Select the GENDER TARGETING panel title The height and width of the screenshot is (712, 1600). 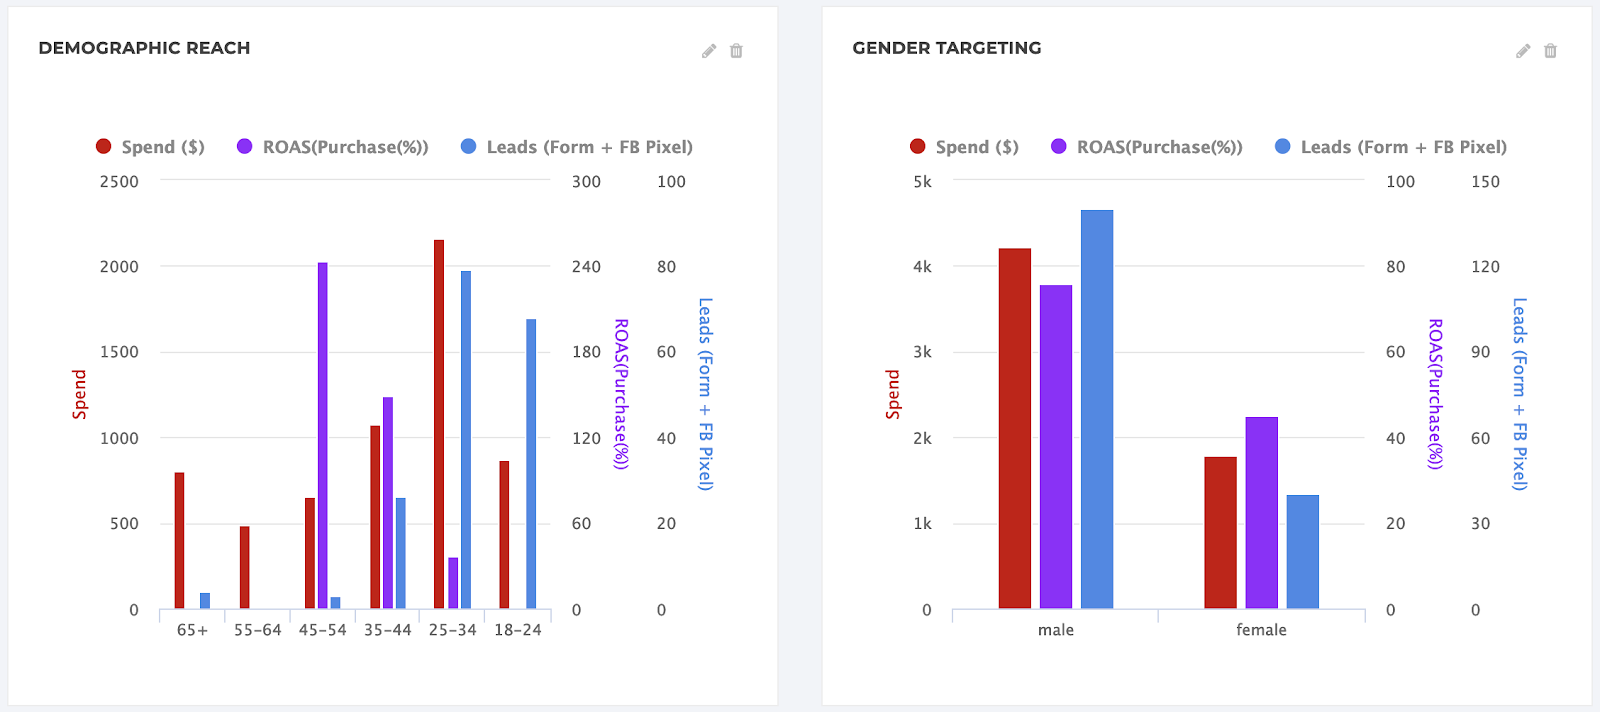coord(946,47)
